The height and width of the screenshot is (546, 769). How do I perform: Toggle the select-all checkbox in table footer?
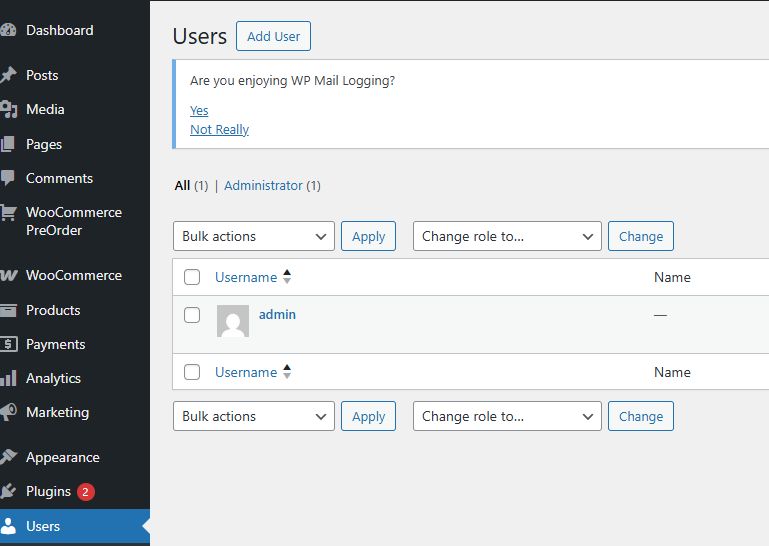tap(192, 372)
